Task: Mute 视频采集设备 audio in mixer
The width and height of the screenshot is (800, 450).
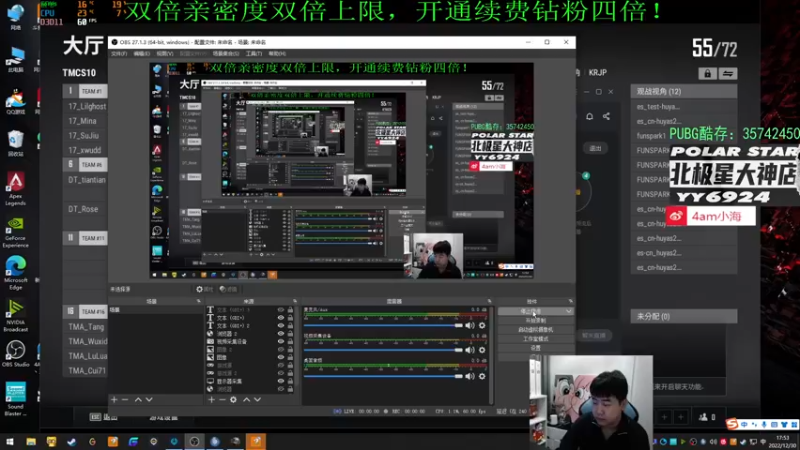Action: tap(470, 350)
